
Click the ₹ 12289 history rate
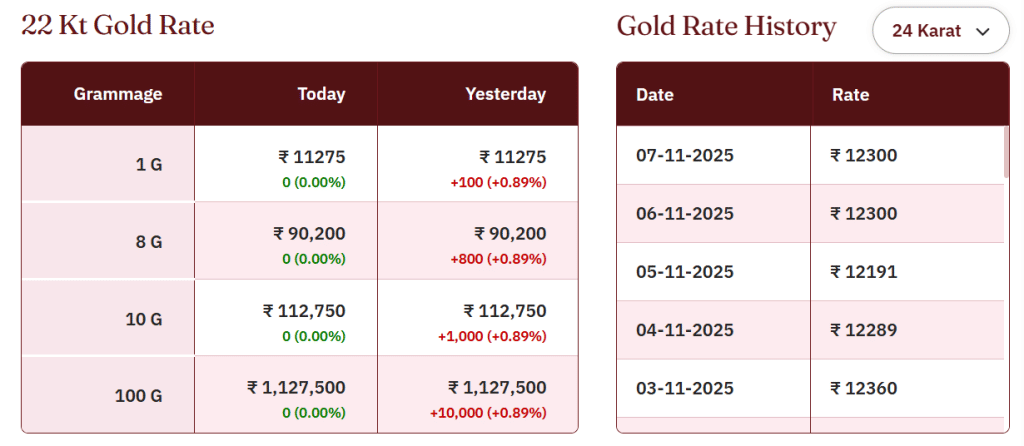click(863, 330)
